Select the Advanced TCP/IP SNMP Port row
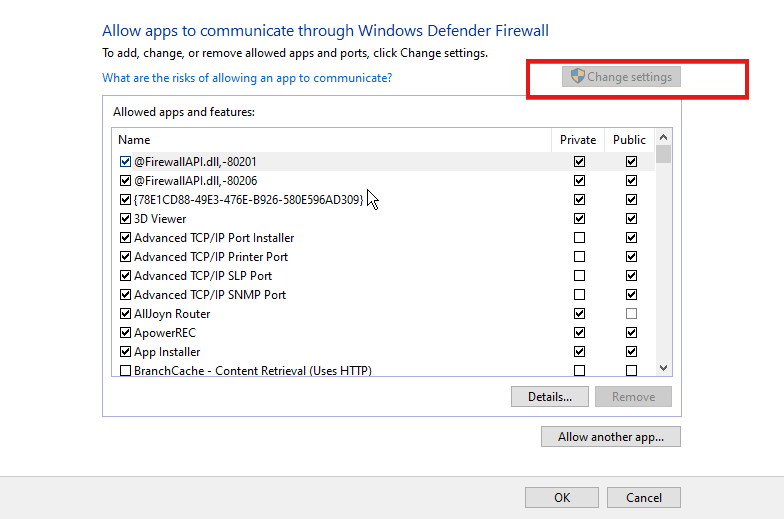This screenshot has width=784, height=519. [384, 294]
